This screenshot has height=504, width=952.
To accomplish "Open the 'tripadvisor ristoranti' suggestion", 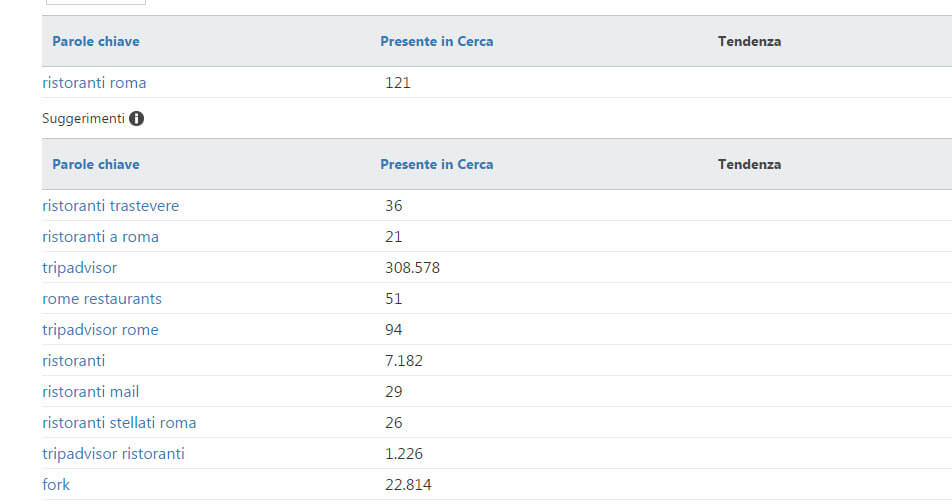I will [113, 454].
